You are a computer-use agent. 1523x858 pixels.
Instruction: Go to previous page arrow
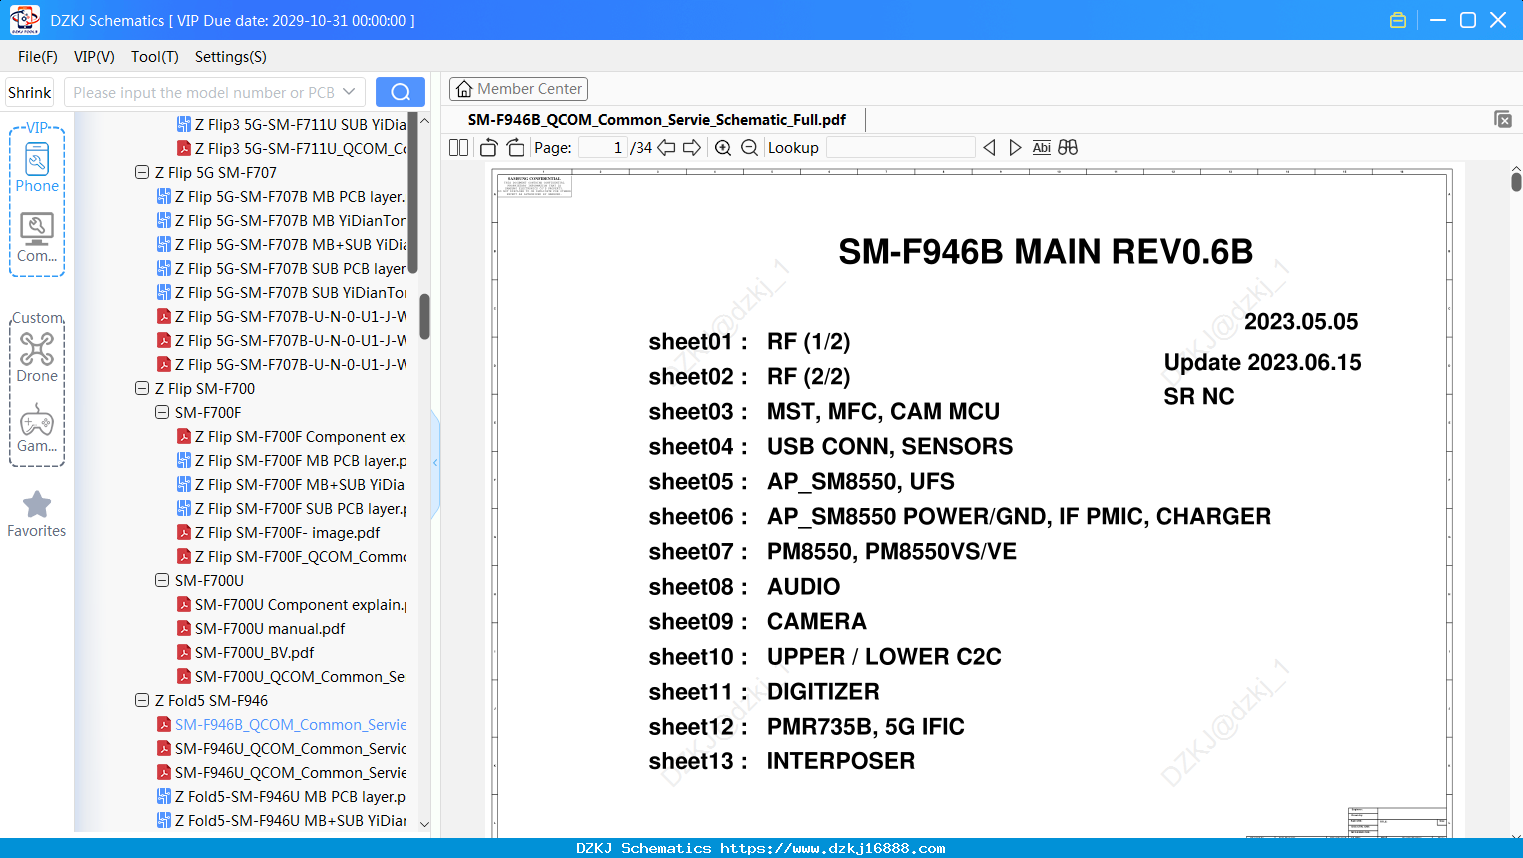(666, 148)
